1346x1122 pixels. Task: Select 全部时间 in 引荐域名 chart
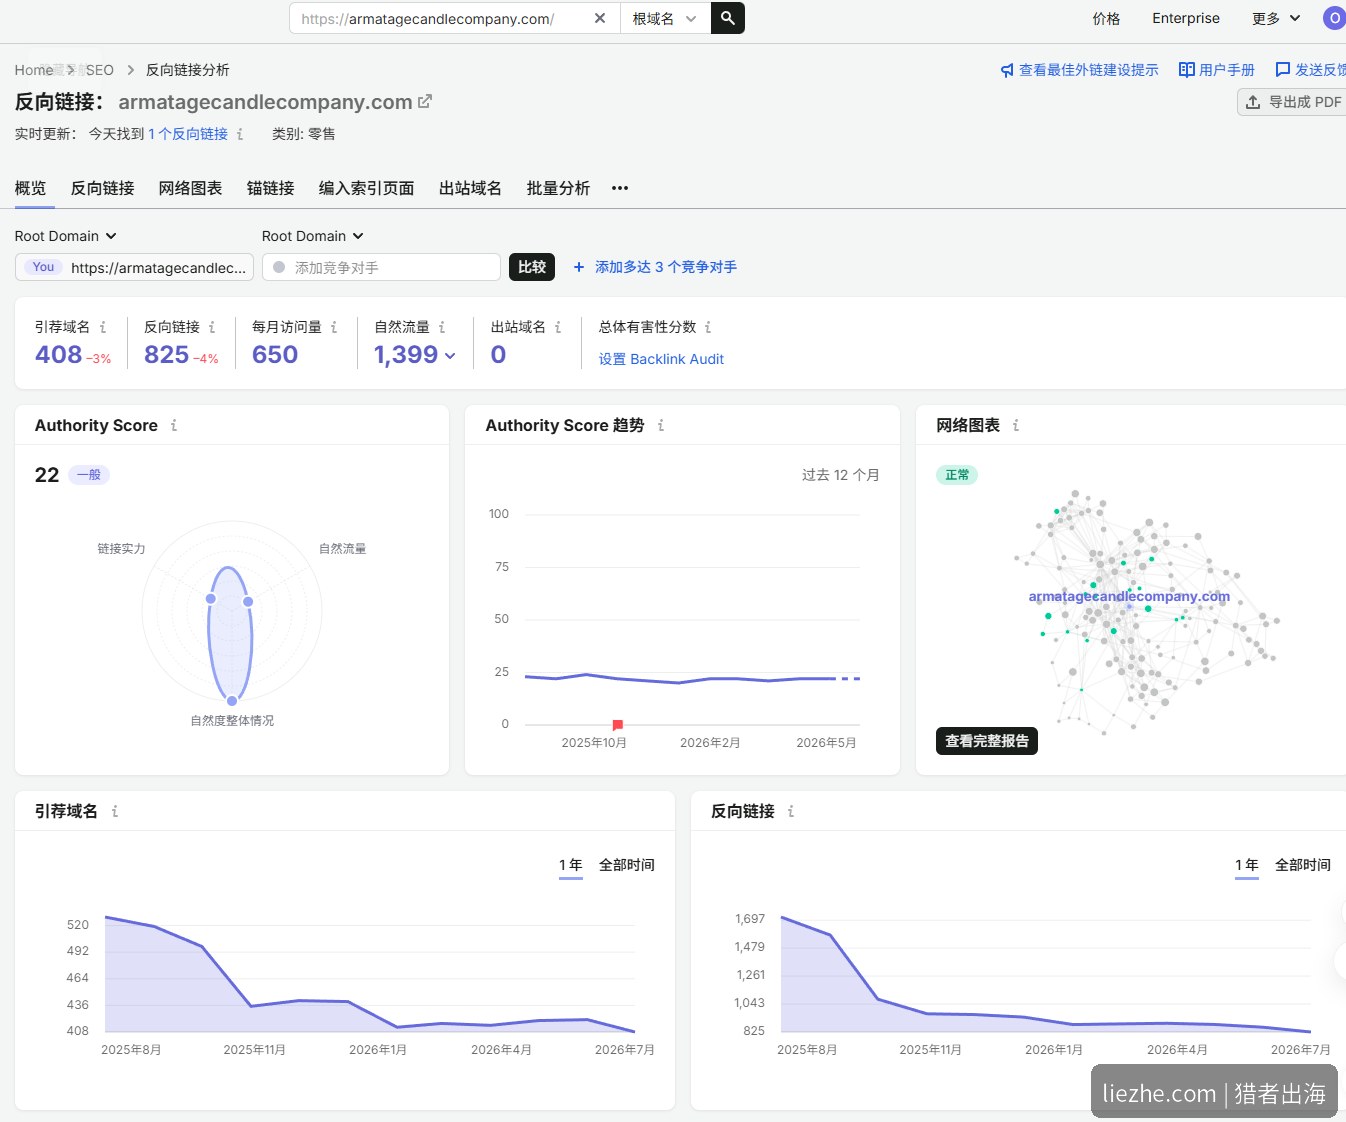pos(627,865)
